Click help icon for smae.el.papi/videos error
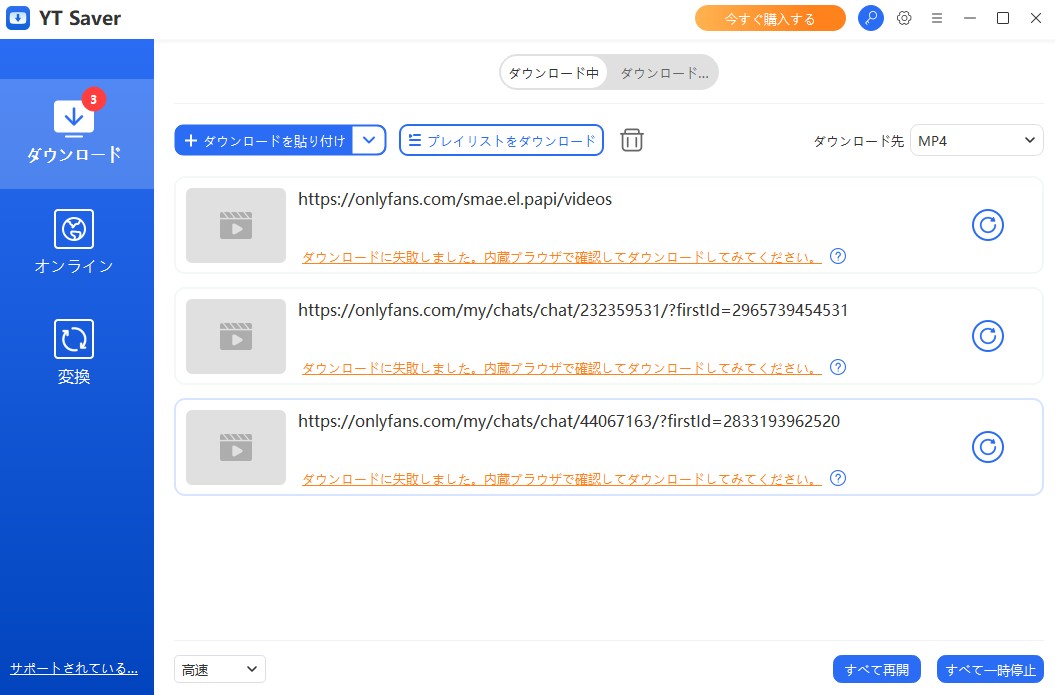 click(838, 256)
